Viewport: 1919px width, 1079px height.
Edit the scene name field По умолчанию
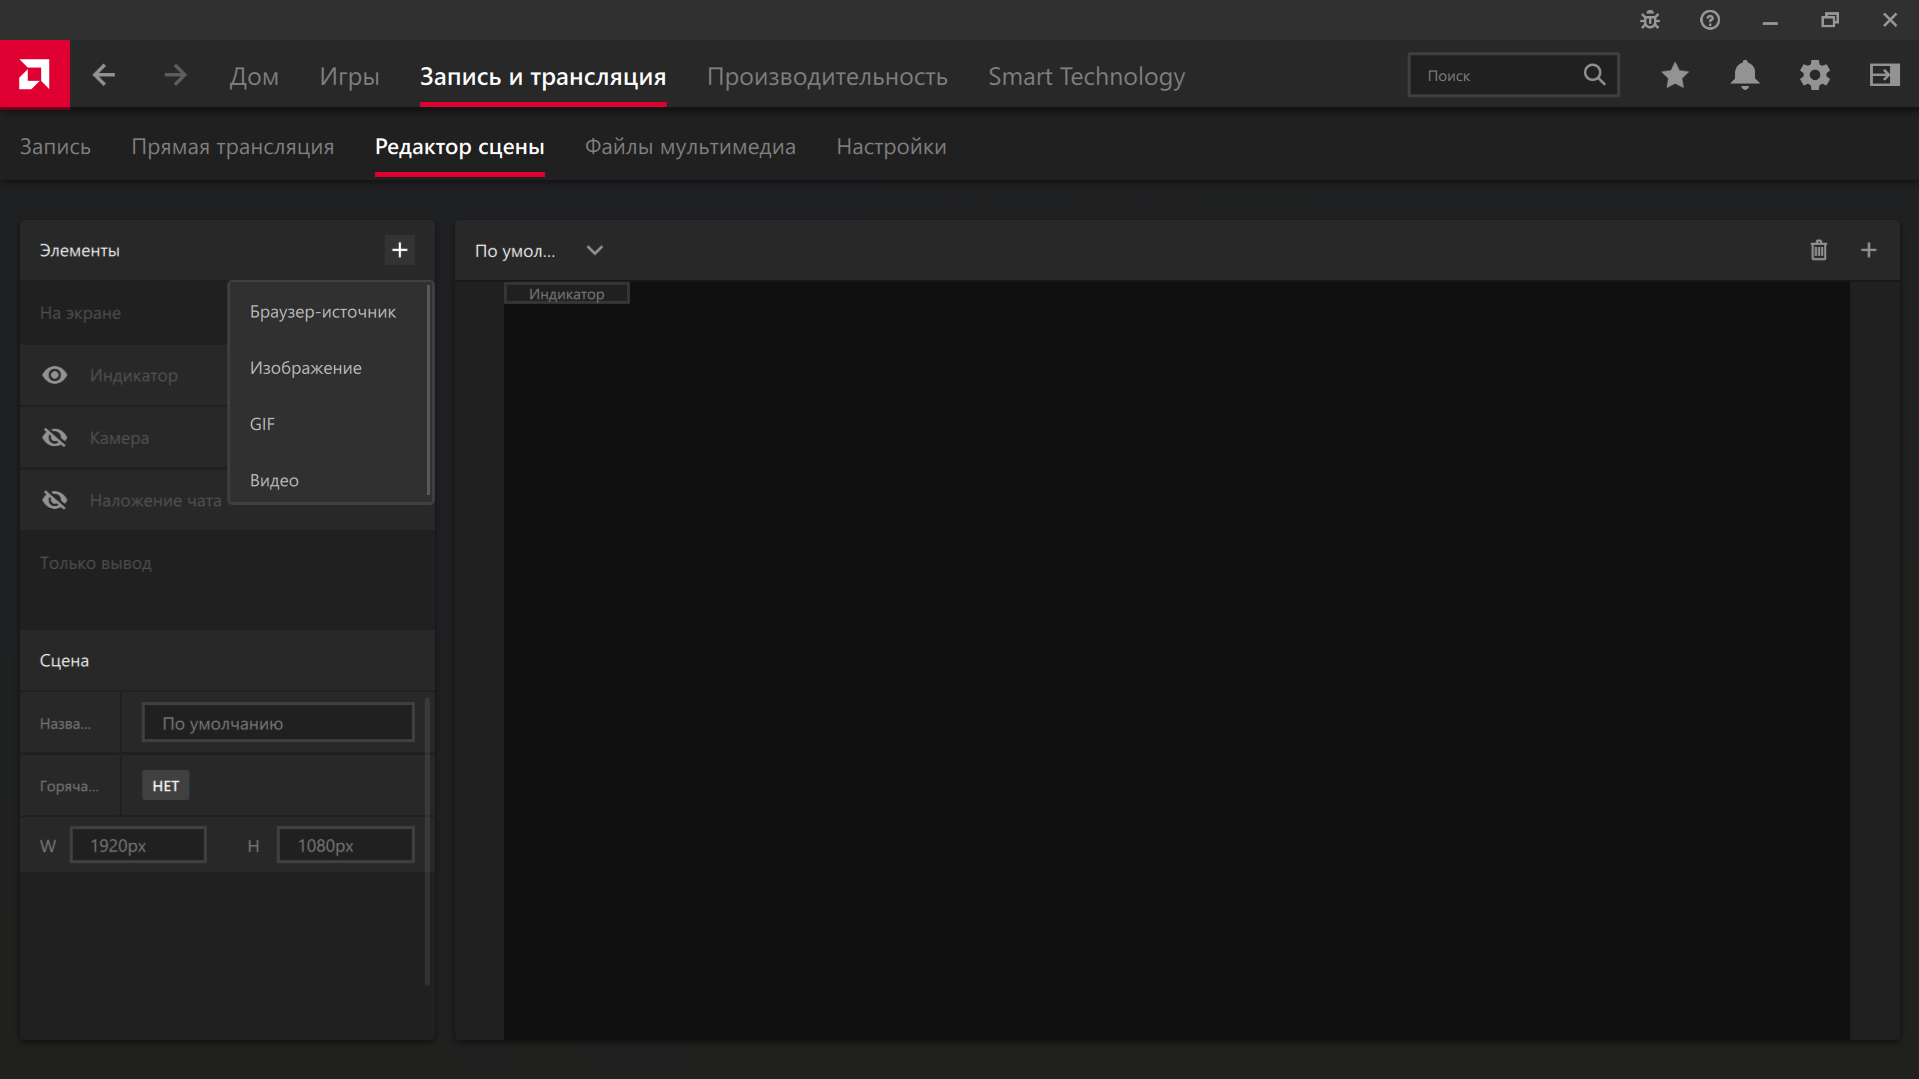click(x=278, y=723)
